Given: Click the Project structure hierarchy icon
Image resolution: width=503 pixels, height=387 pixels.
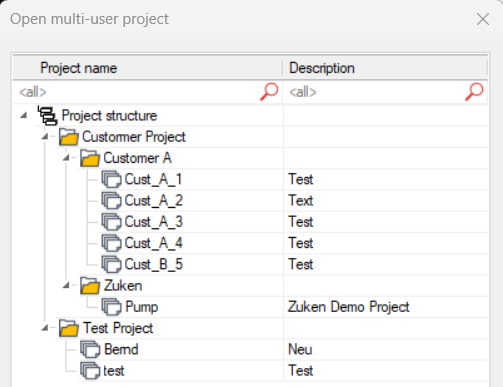Looking at the screenshot, I should (x=47, y=116).
